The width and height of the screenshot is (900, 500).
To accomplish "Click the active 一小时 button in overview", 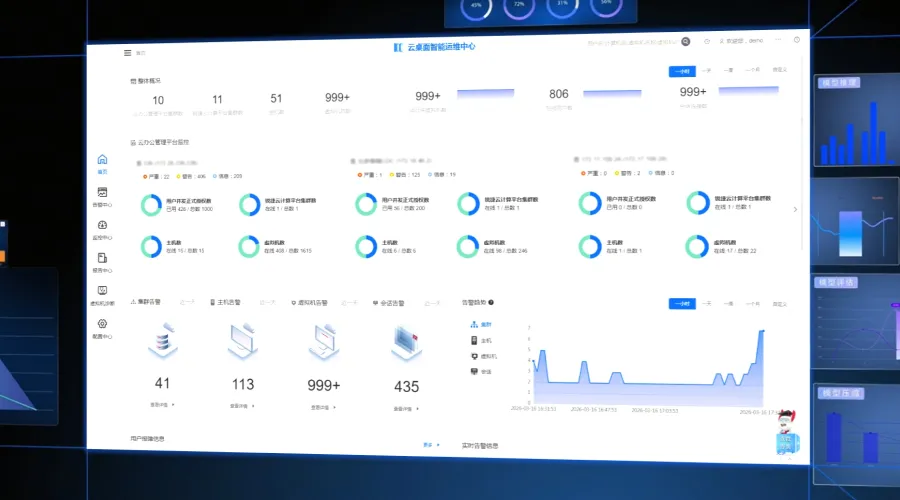I will 681,71.
